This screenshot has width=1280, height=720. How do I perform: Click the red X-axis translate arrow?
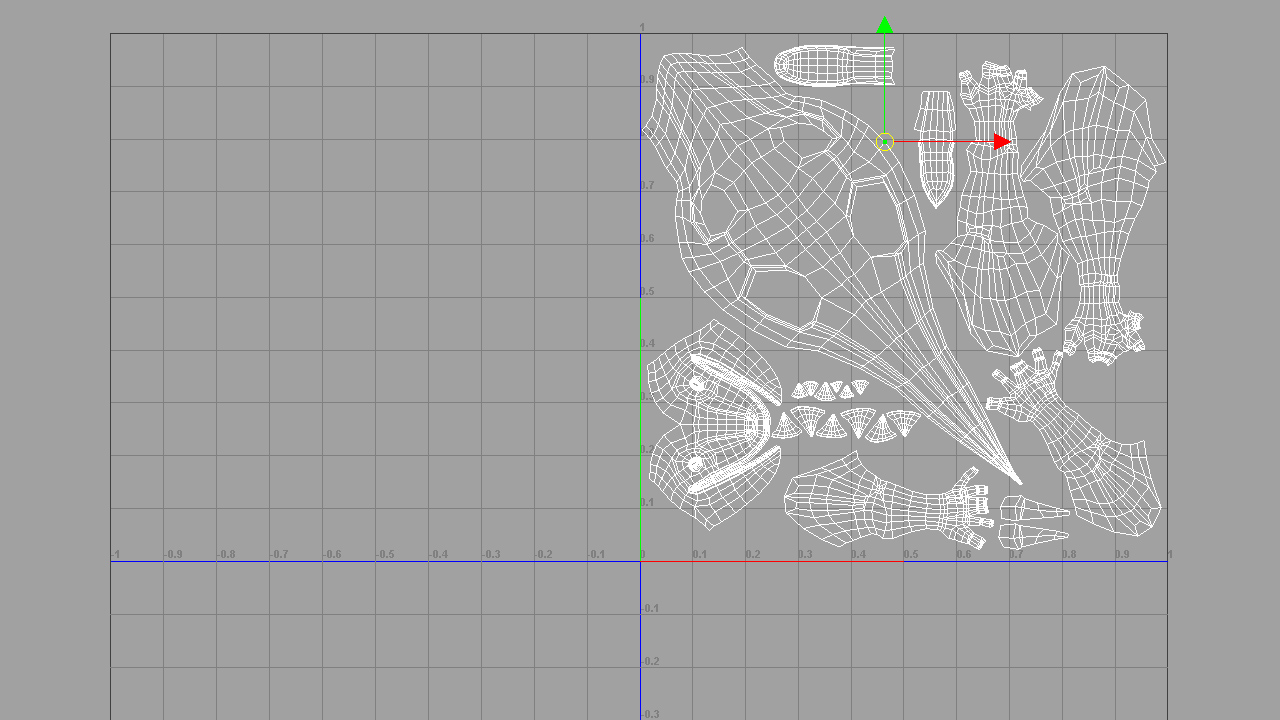(999, 142)
